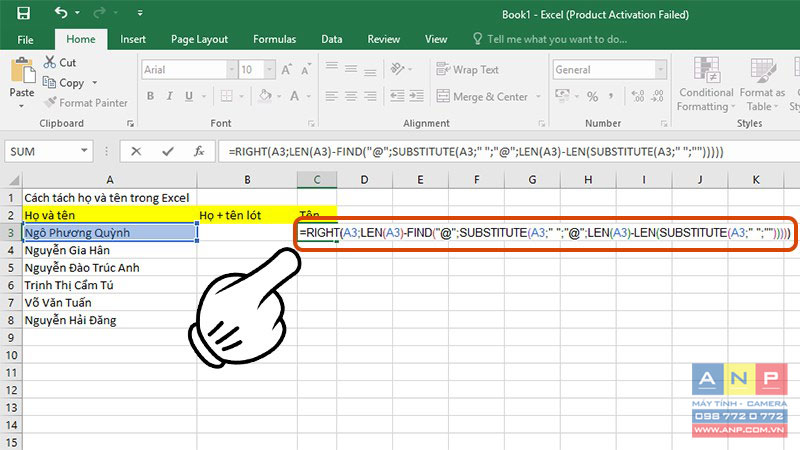Viewport: 800px width, 450px height.
Task: Increase Decimal places
Action: coord(638,96)
